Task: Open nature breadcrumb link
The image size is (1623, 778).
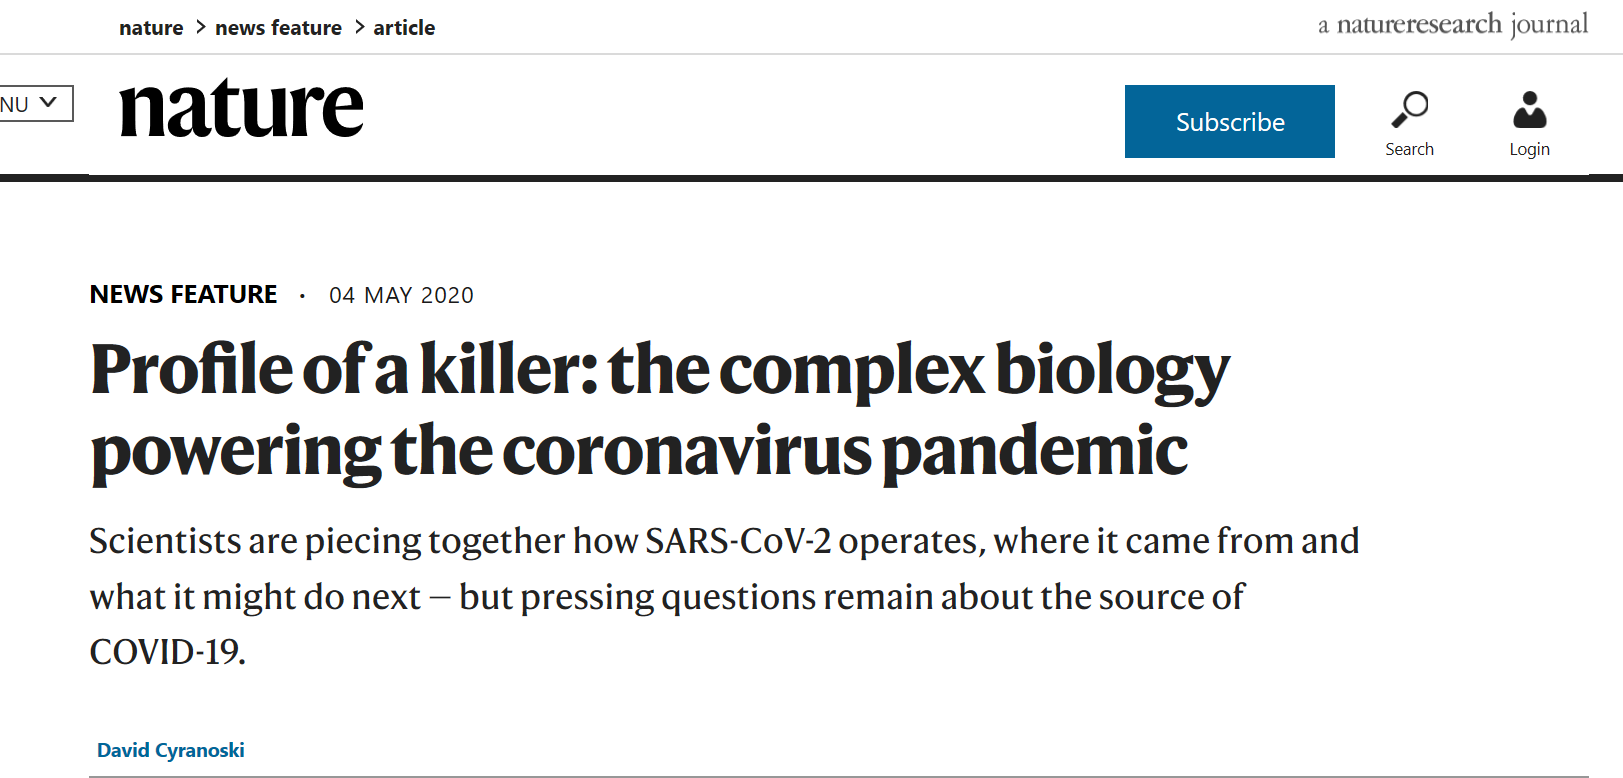Action: (151, 28)
